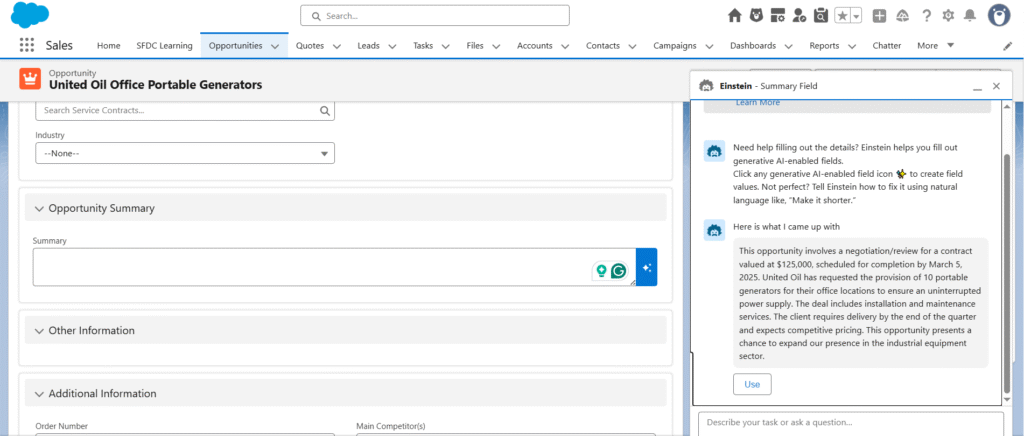1024x436 pixels.
Task: Click the Grammarly icon in Summary field
Action: (619, 270)
